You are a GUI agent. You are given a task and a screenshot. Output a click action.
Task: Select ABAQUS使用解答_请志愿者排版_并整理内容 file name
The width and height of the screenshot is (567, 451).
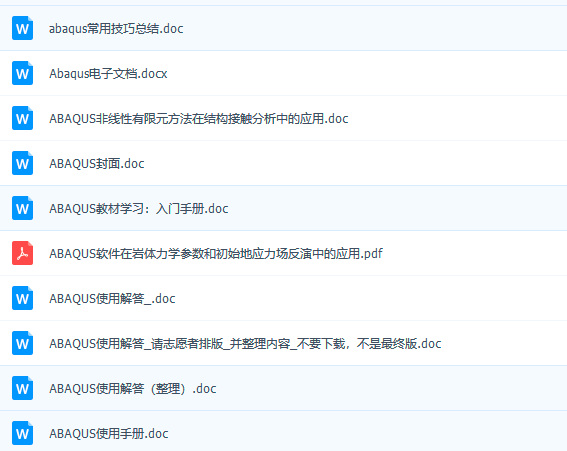tap(245, 343)
